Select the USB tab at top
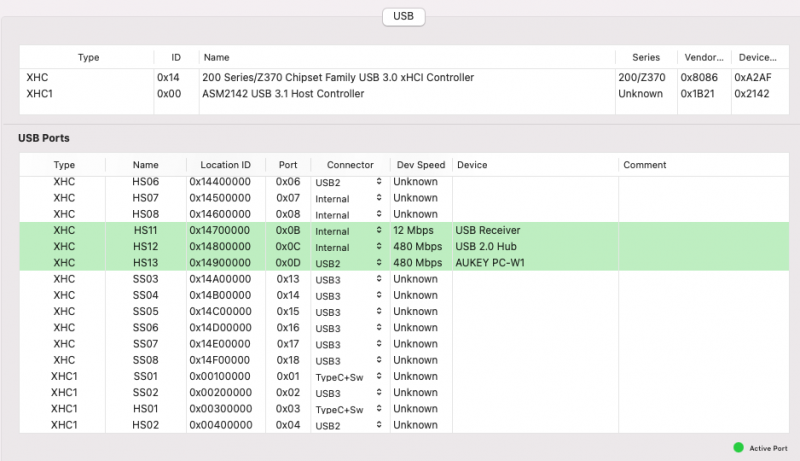800x461 pixels. (x=404, y=17)
